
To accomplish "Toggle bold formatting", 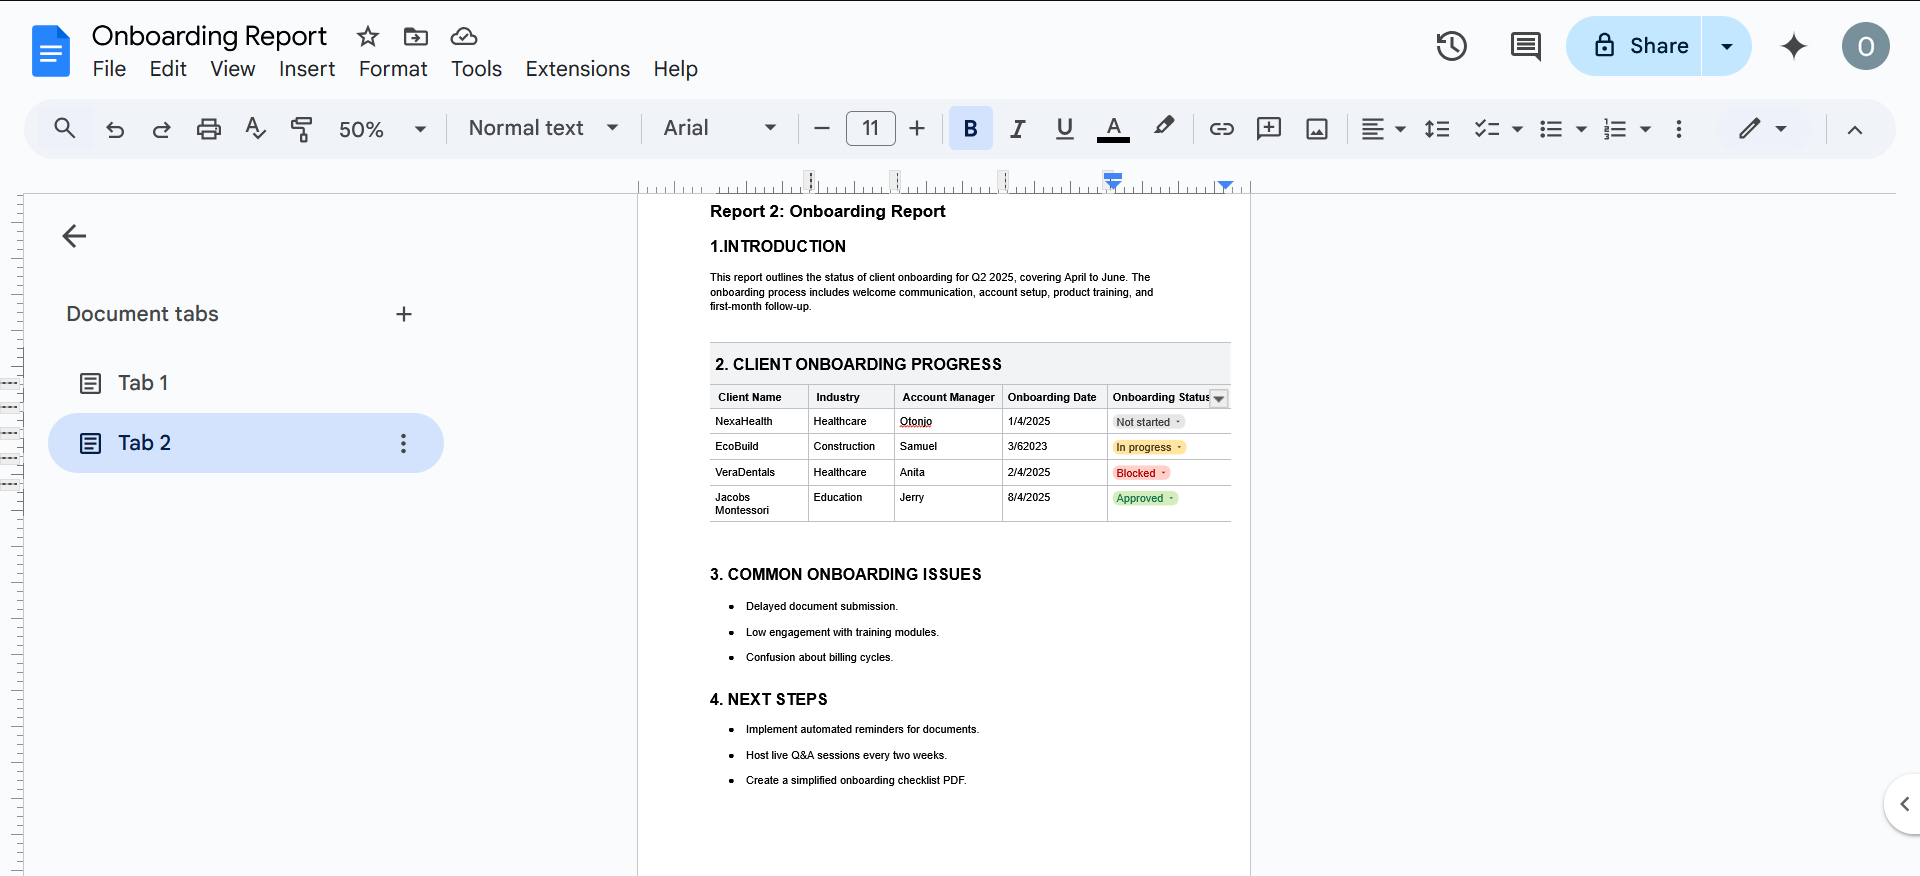I will (x=970, y=128).
